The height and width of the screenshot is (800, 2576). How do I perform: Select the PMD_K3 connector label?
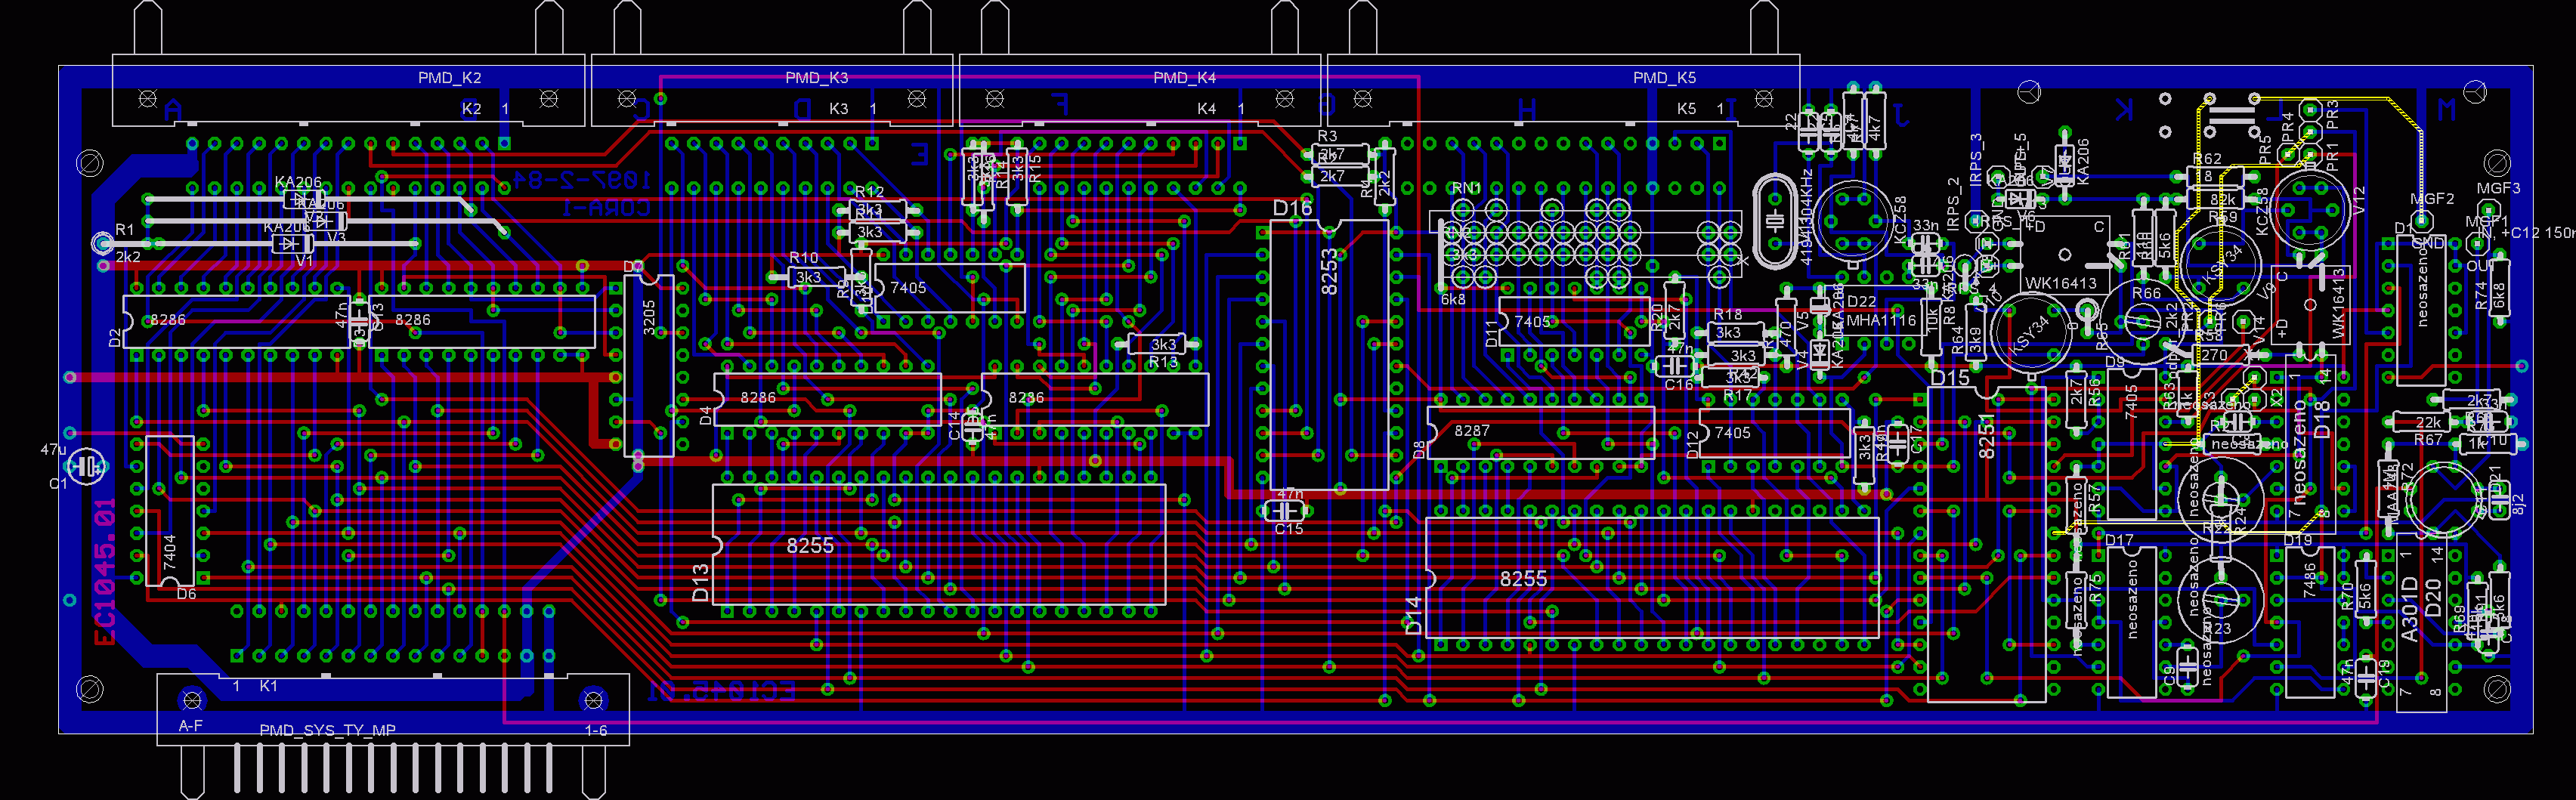tap(816, 78)
